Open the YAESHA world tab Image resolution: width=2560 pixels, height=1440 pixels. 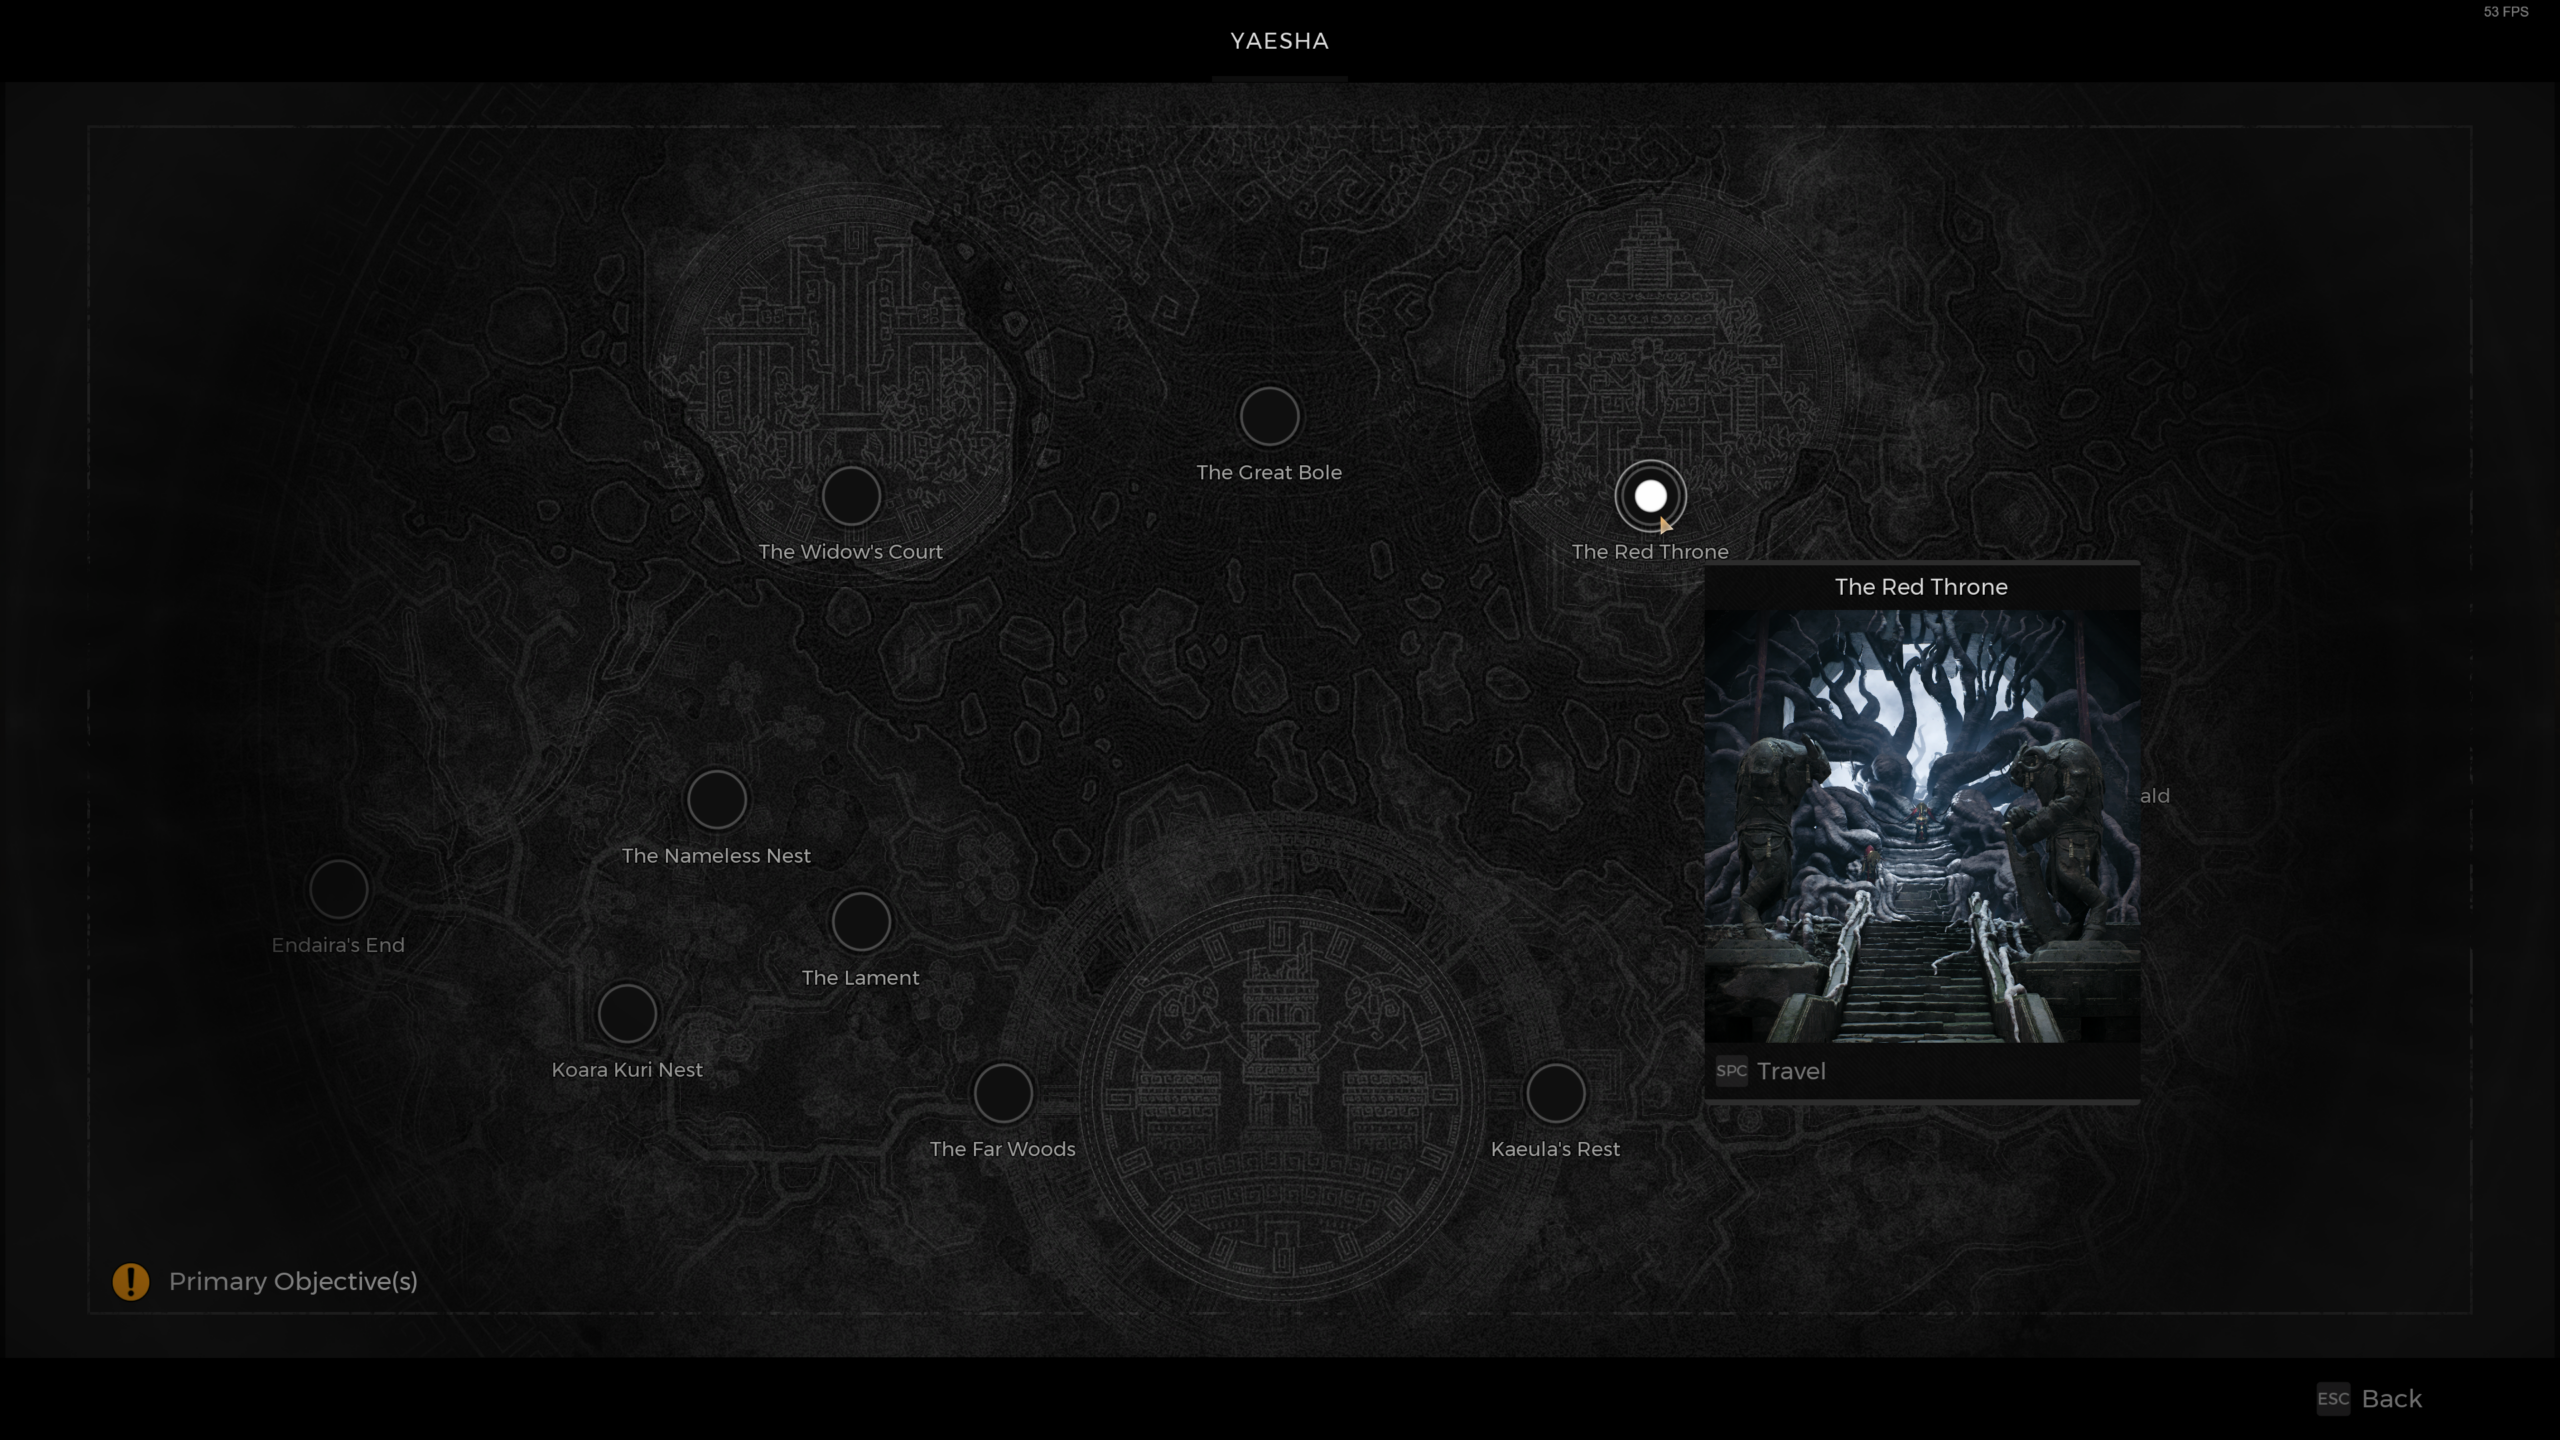(1279, 41)
